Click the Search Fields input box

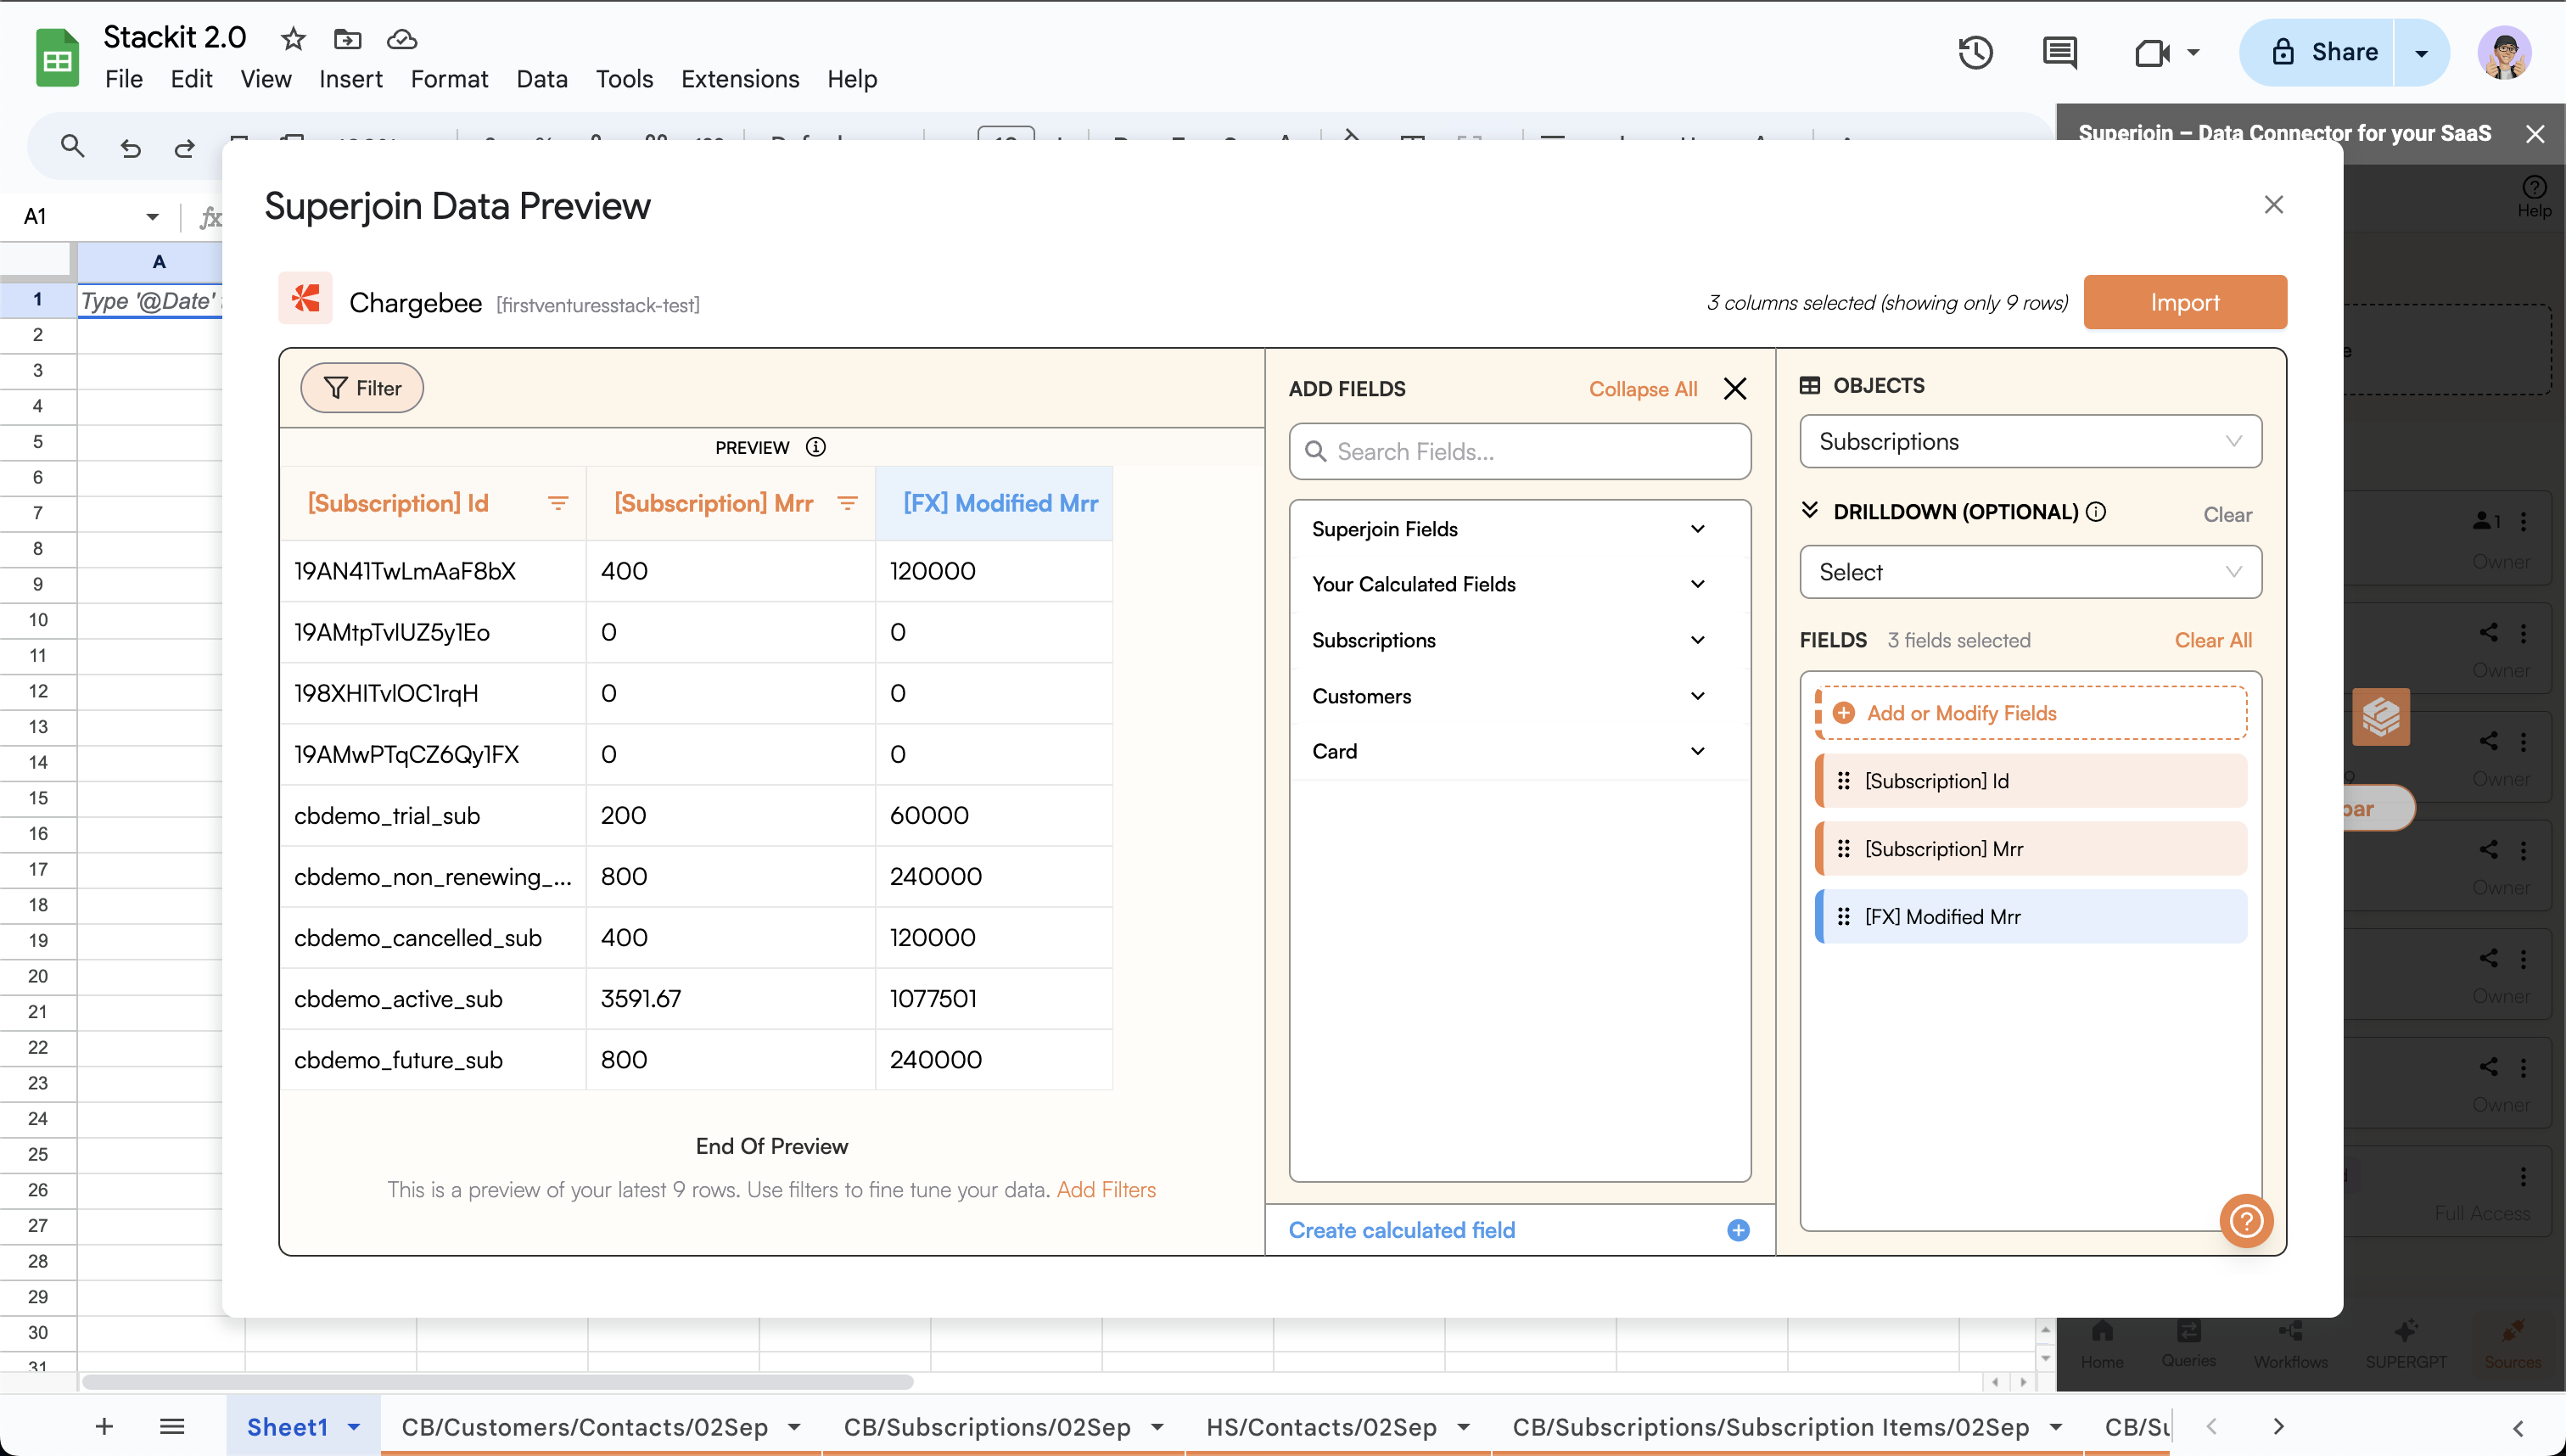tap(1520, 452)
